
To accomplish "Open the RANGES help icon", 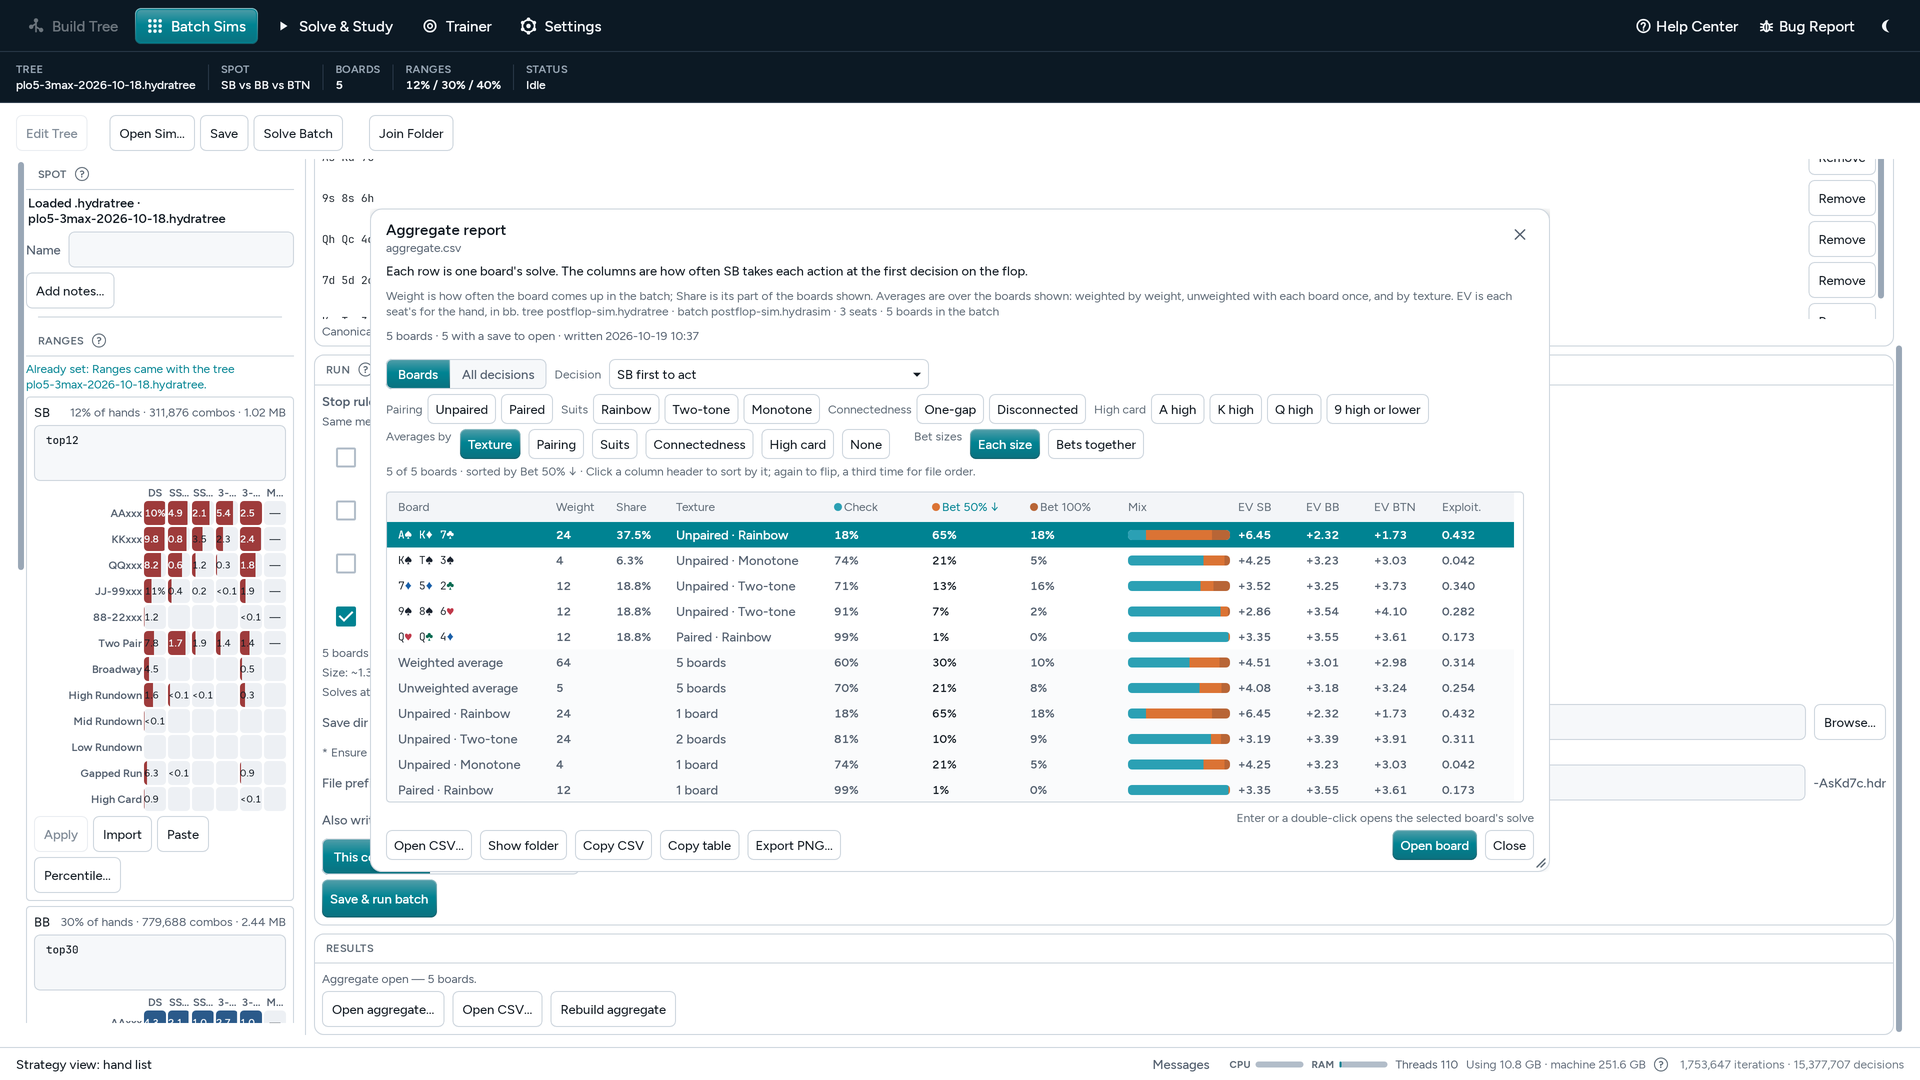I will [x=99, y=341].
